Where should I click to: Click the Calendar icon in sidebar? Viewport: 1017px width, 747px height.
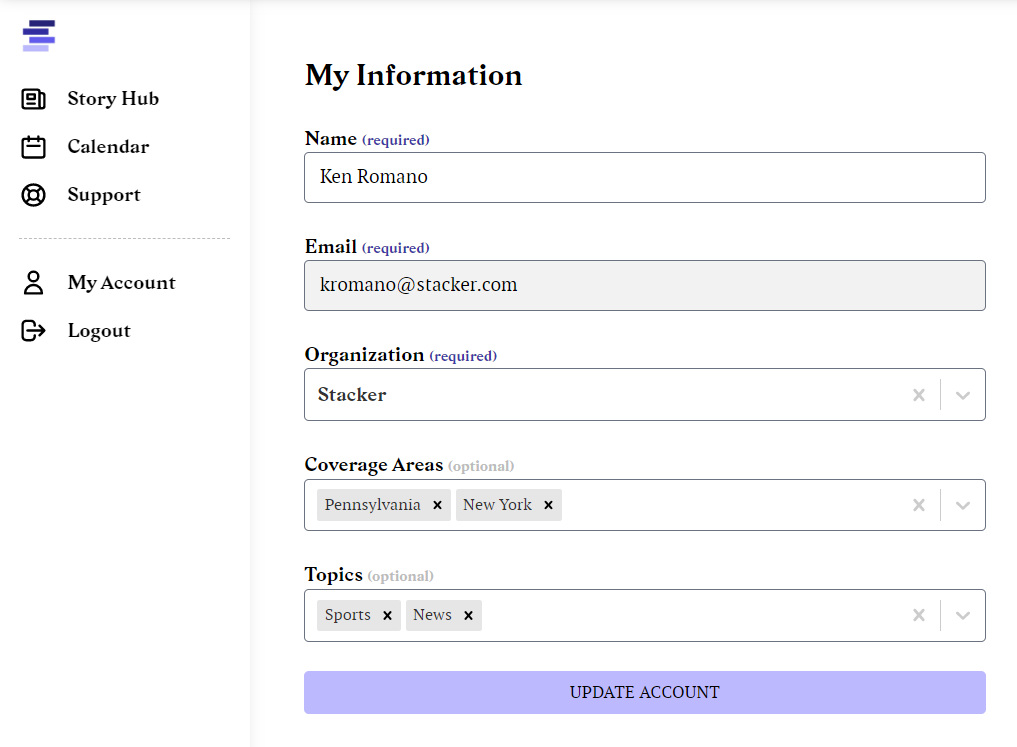point(34,147)
